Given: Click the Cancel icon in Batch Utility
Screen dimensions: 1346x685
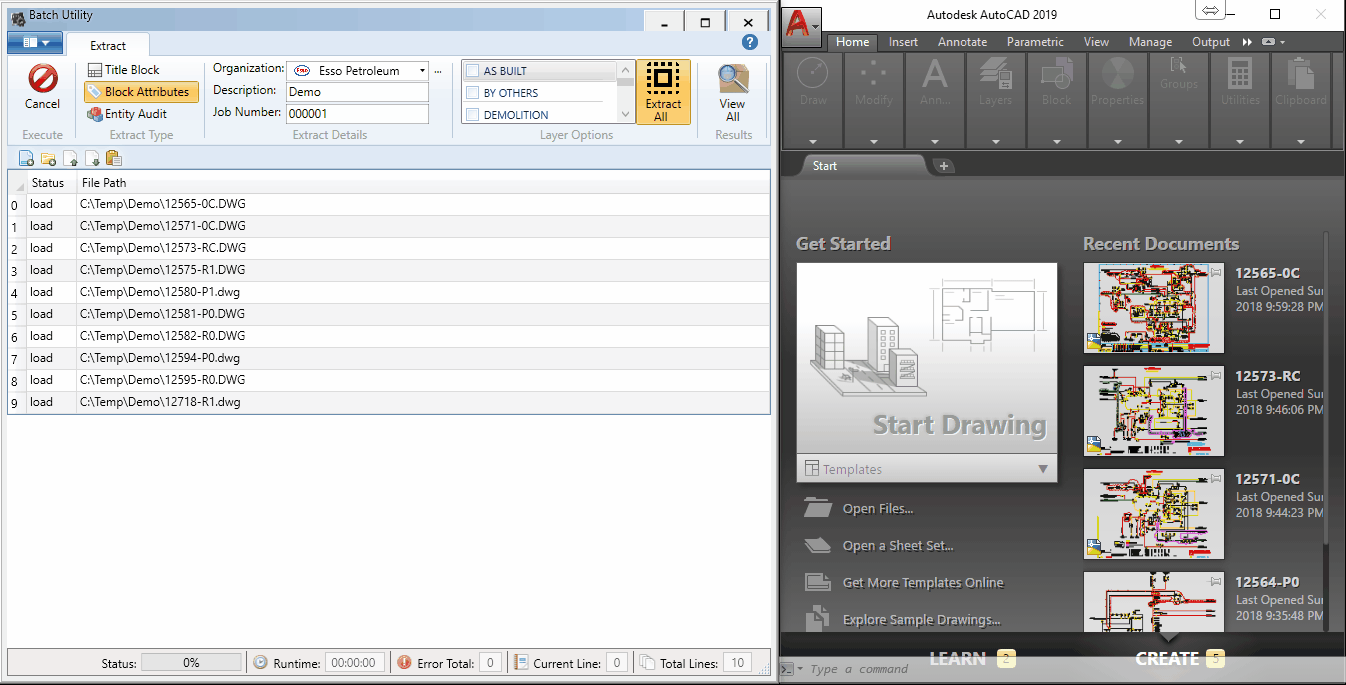Looking at the screenshot, I should [x=42, y=79].
